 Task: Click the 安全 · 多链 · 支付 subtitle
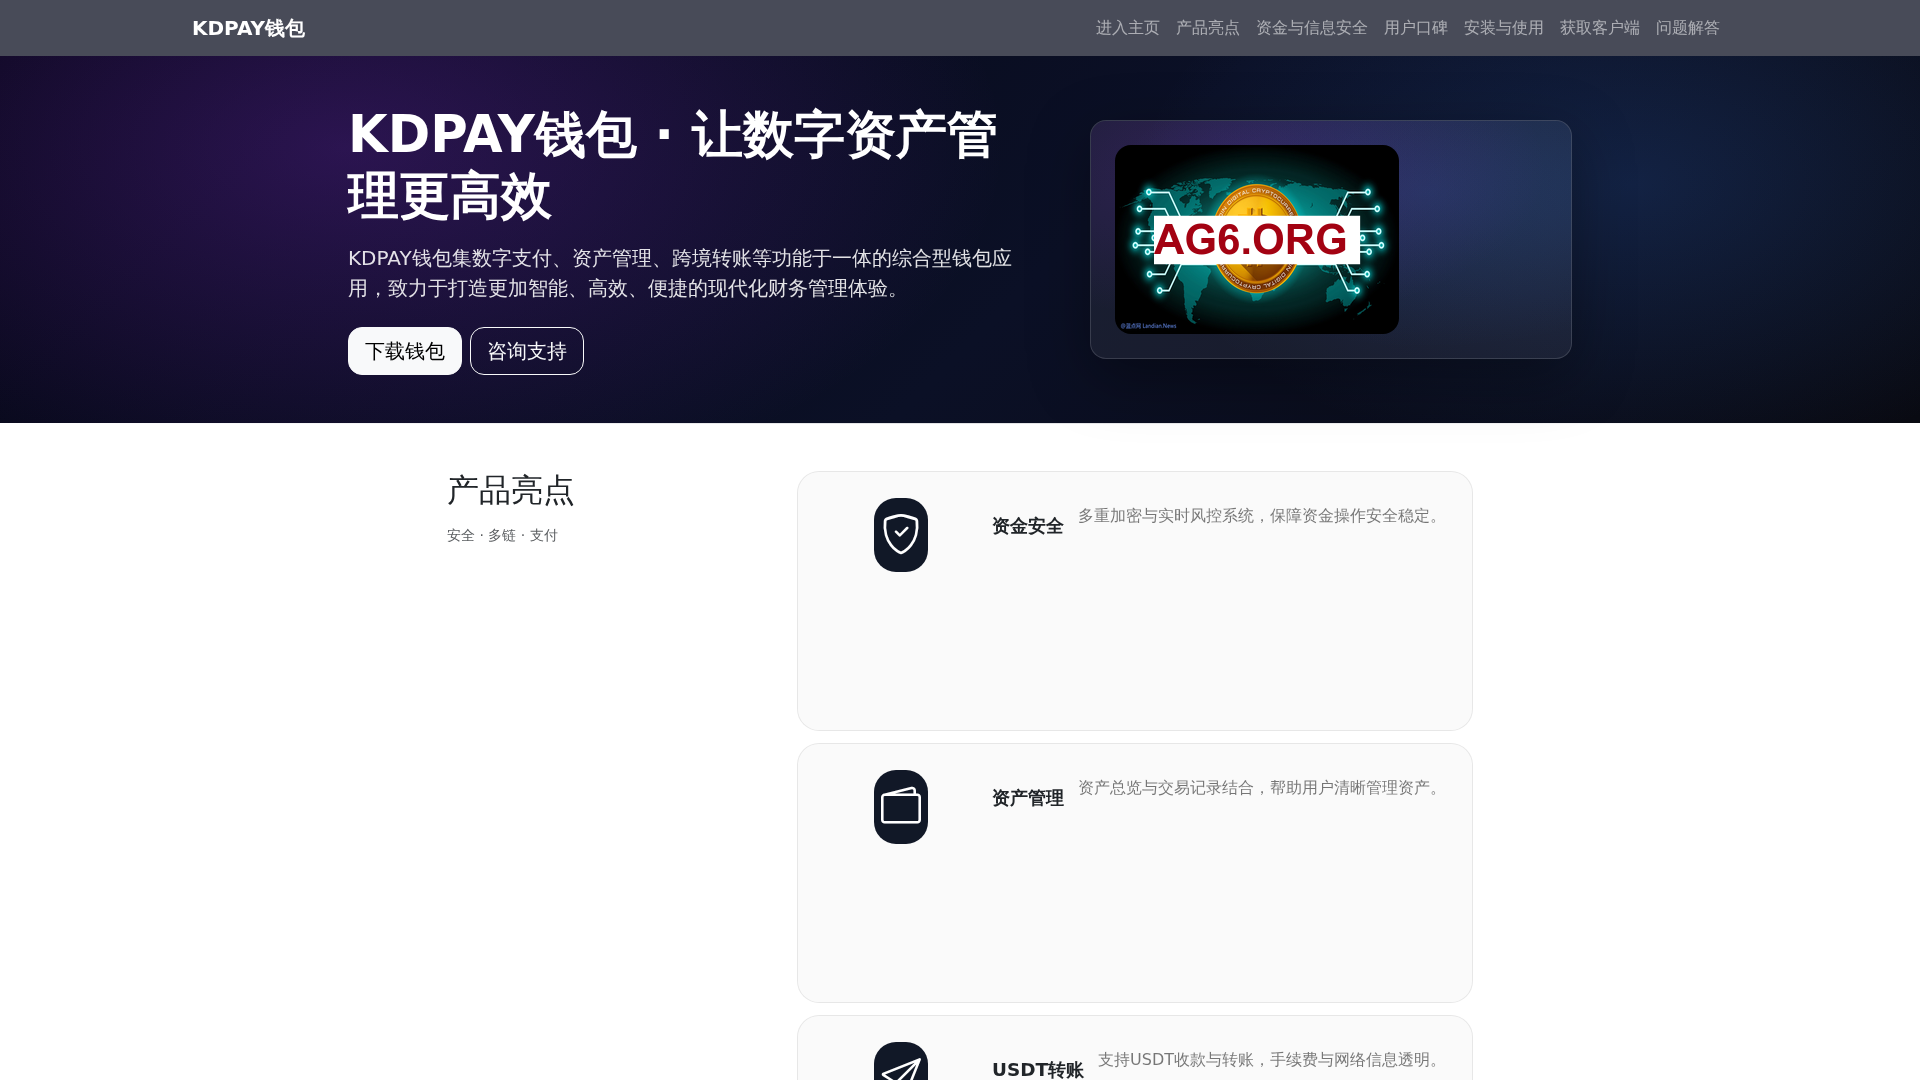502,535
